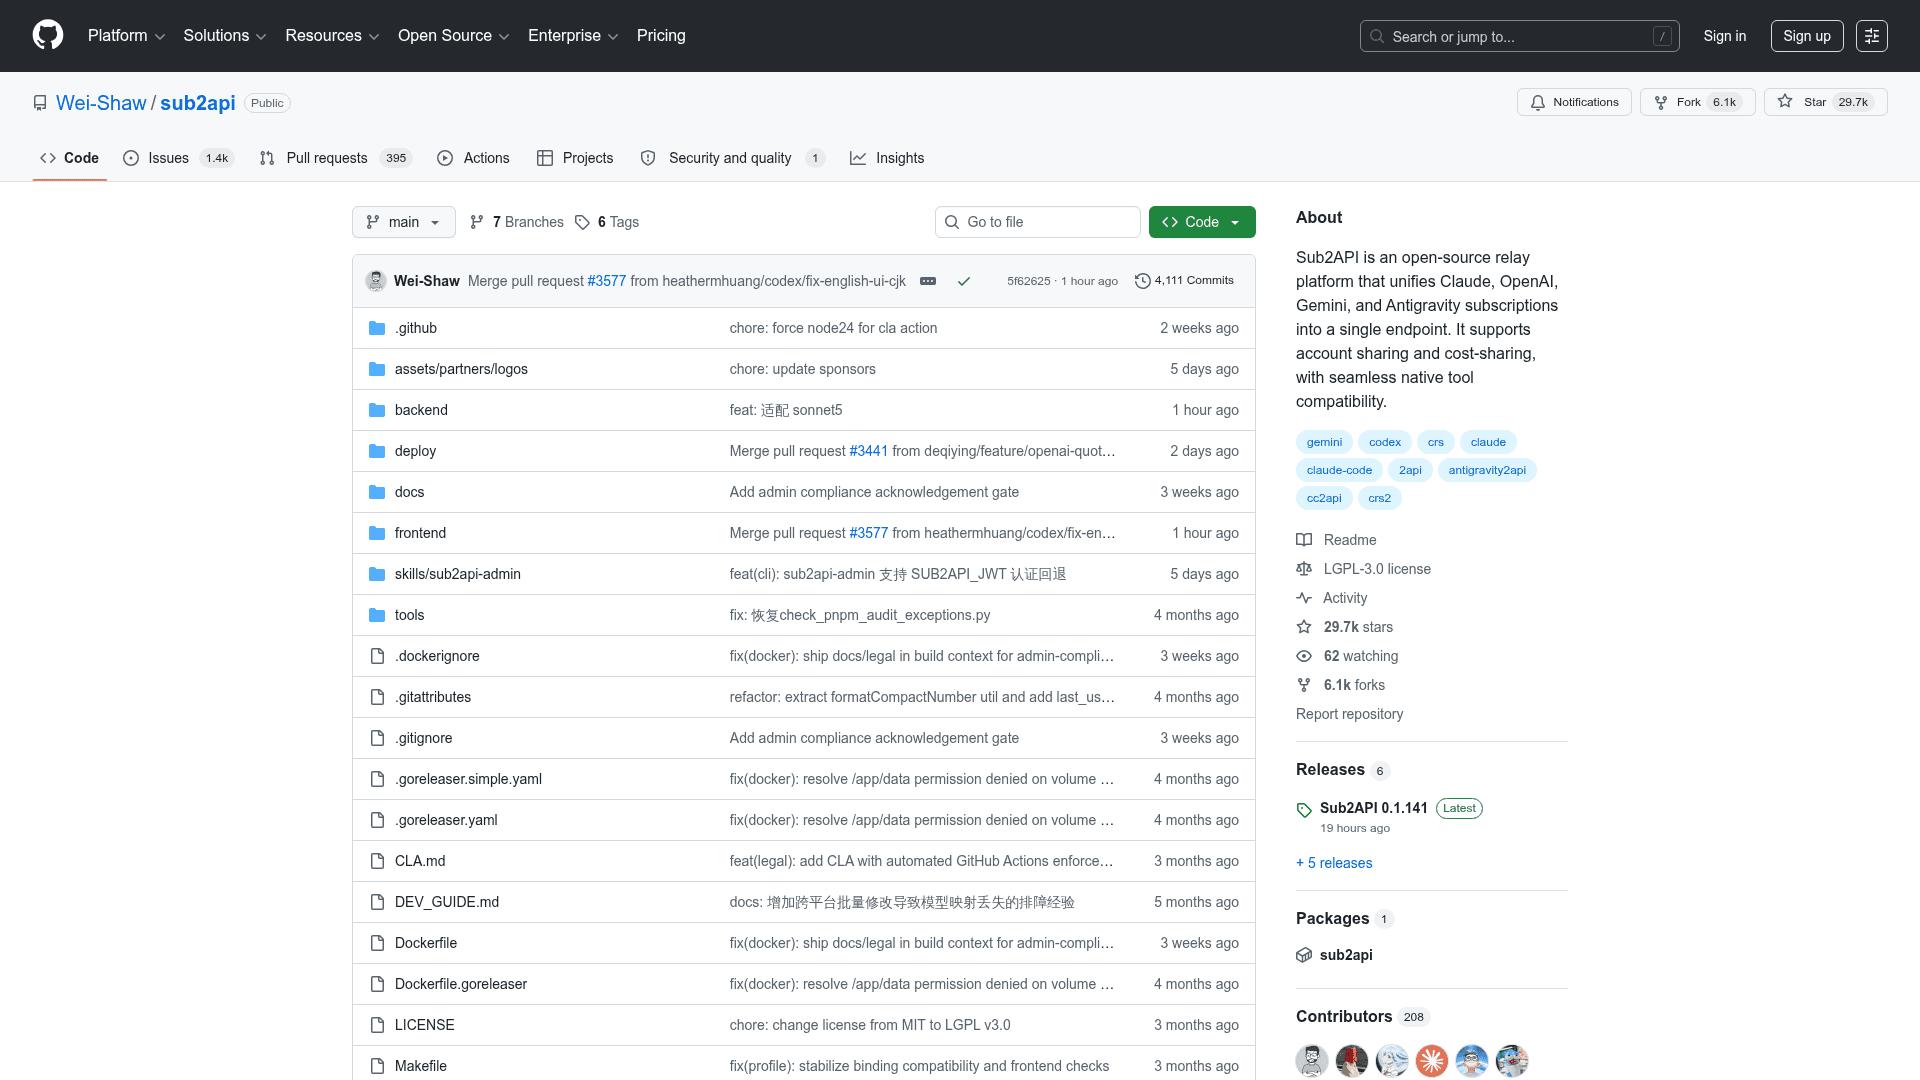Open the Pricing menu item
Image resolution: width=1920 pixels, height=1080 pixels.
click(661, 35)
